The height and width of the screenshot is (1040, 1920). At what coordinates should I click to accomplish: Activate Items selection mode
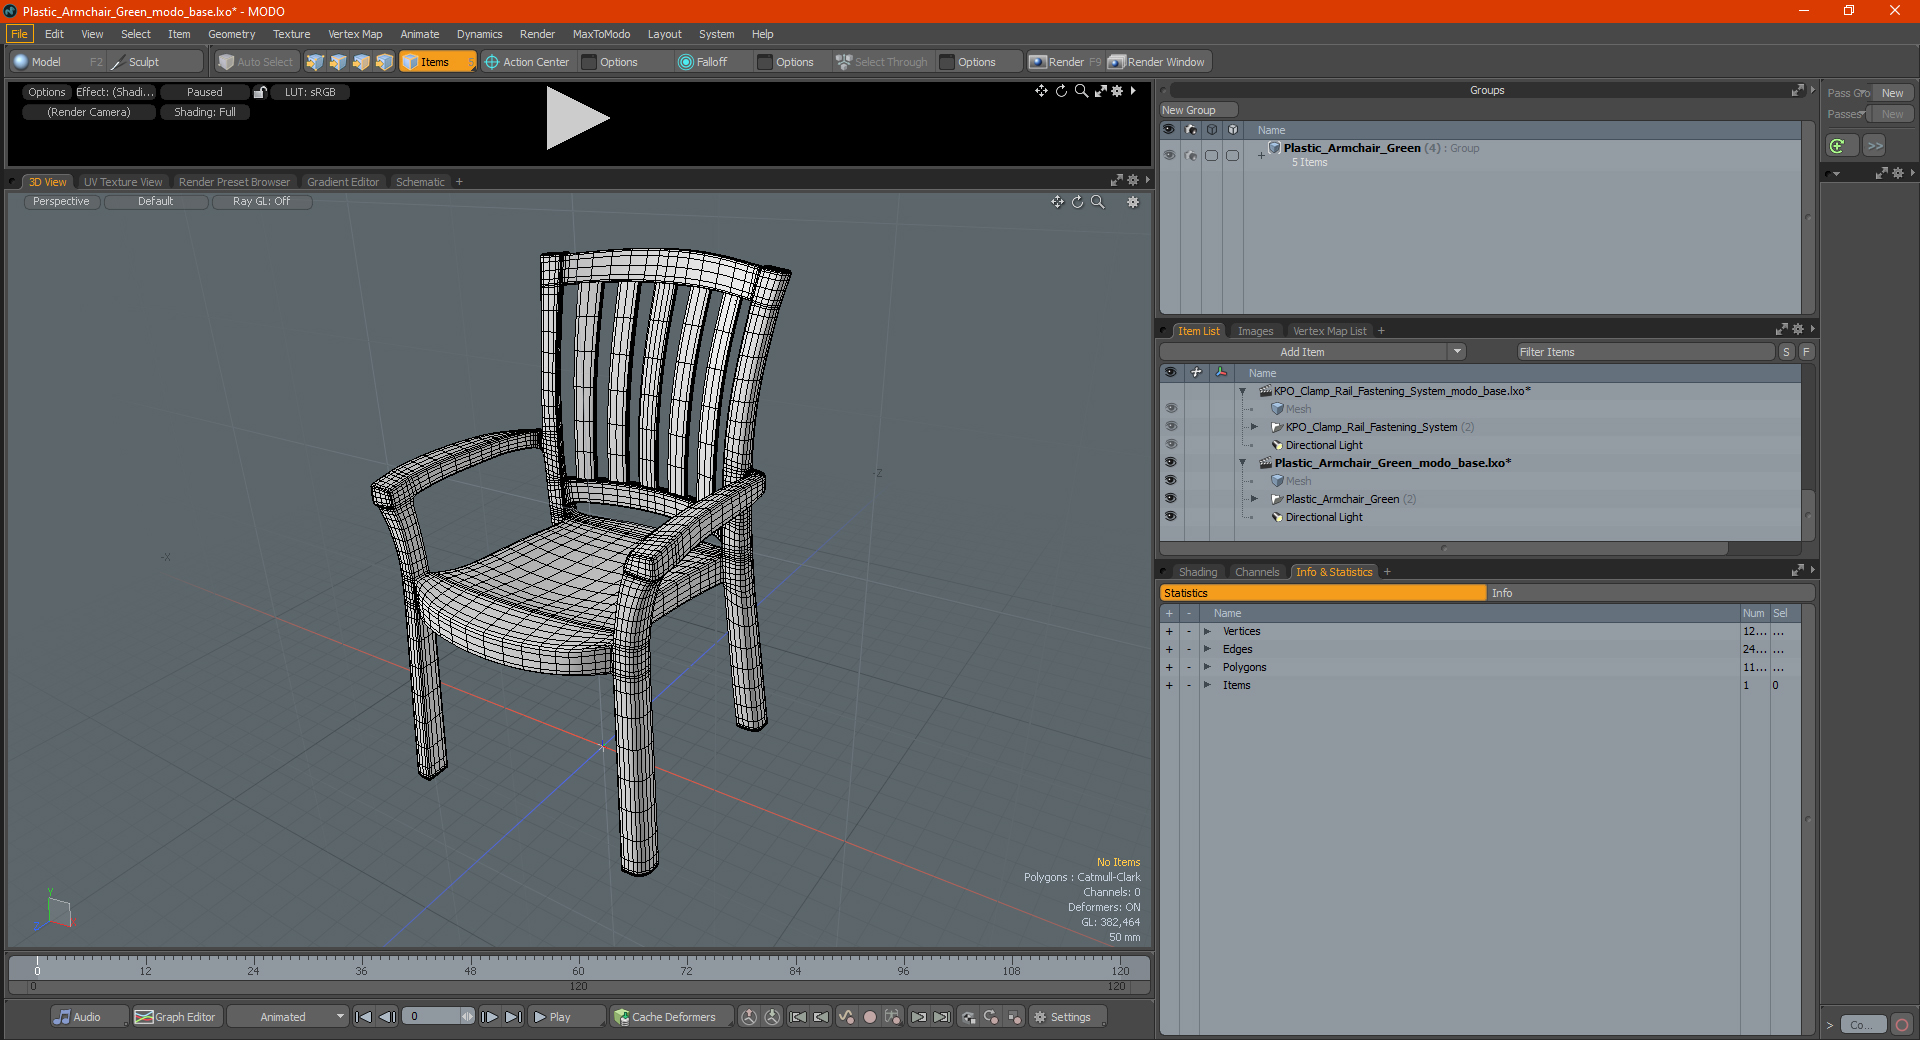coord(437,62)
